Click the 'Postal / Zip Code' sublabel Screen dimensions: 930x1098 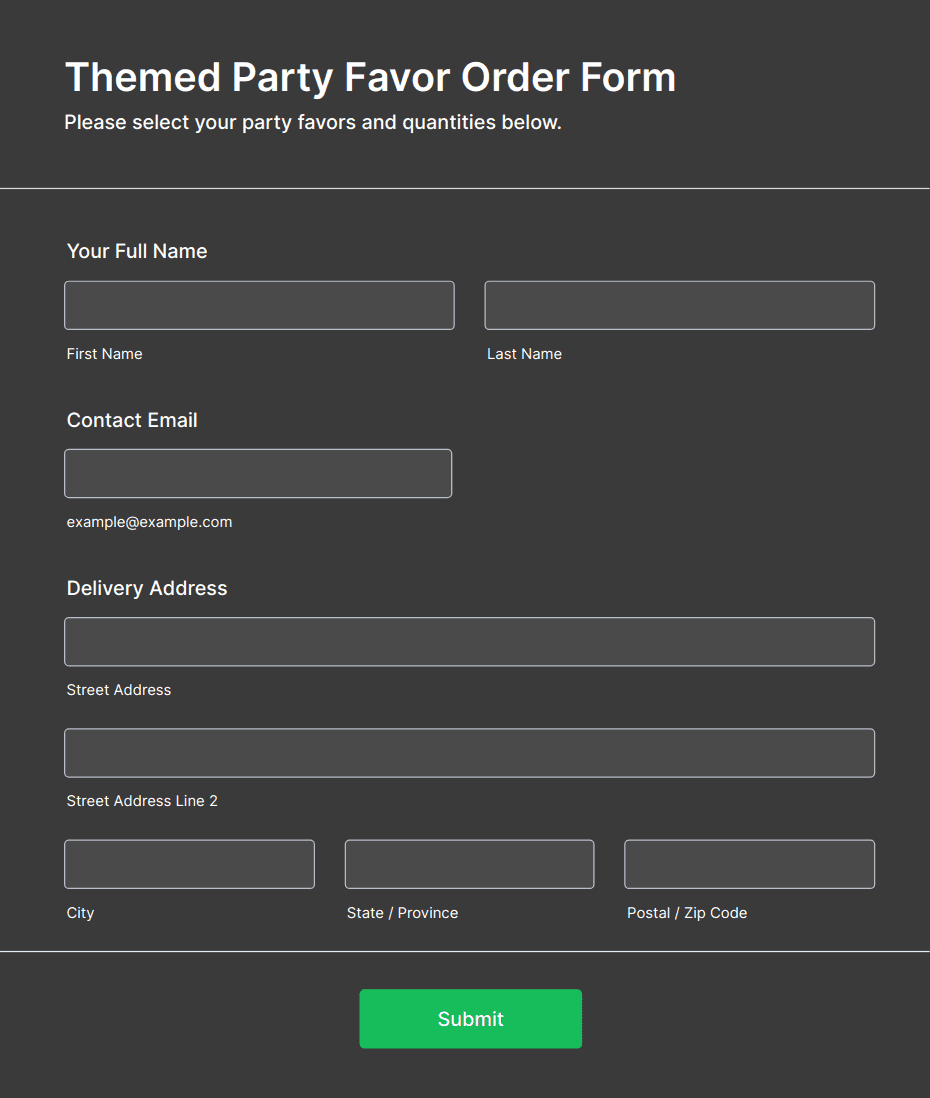click(x=687, y=913)
